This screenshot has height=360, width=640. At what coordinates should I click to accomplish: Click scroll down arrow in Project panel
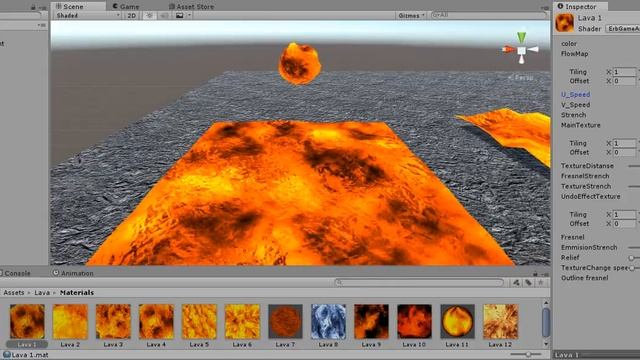click(546, 344)
